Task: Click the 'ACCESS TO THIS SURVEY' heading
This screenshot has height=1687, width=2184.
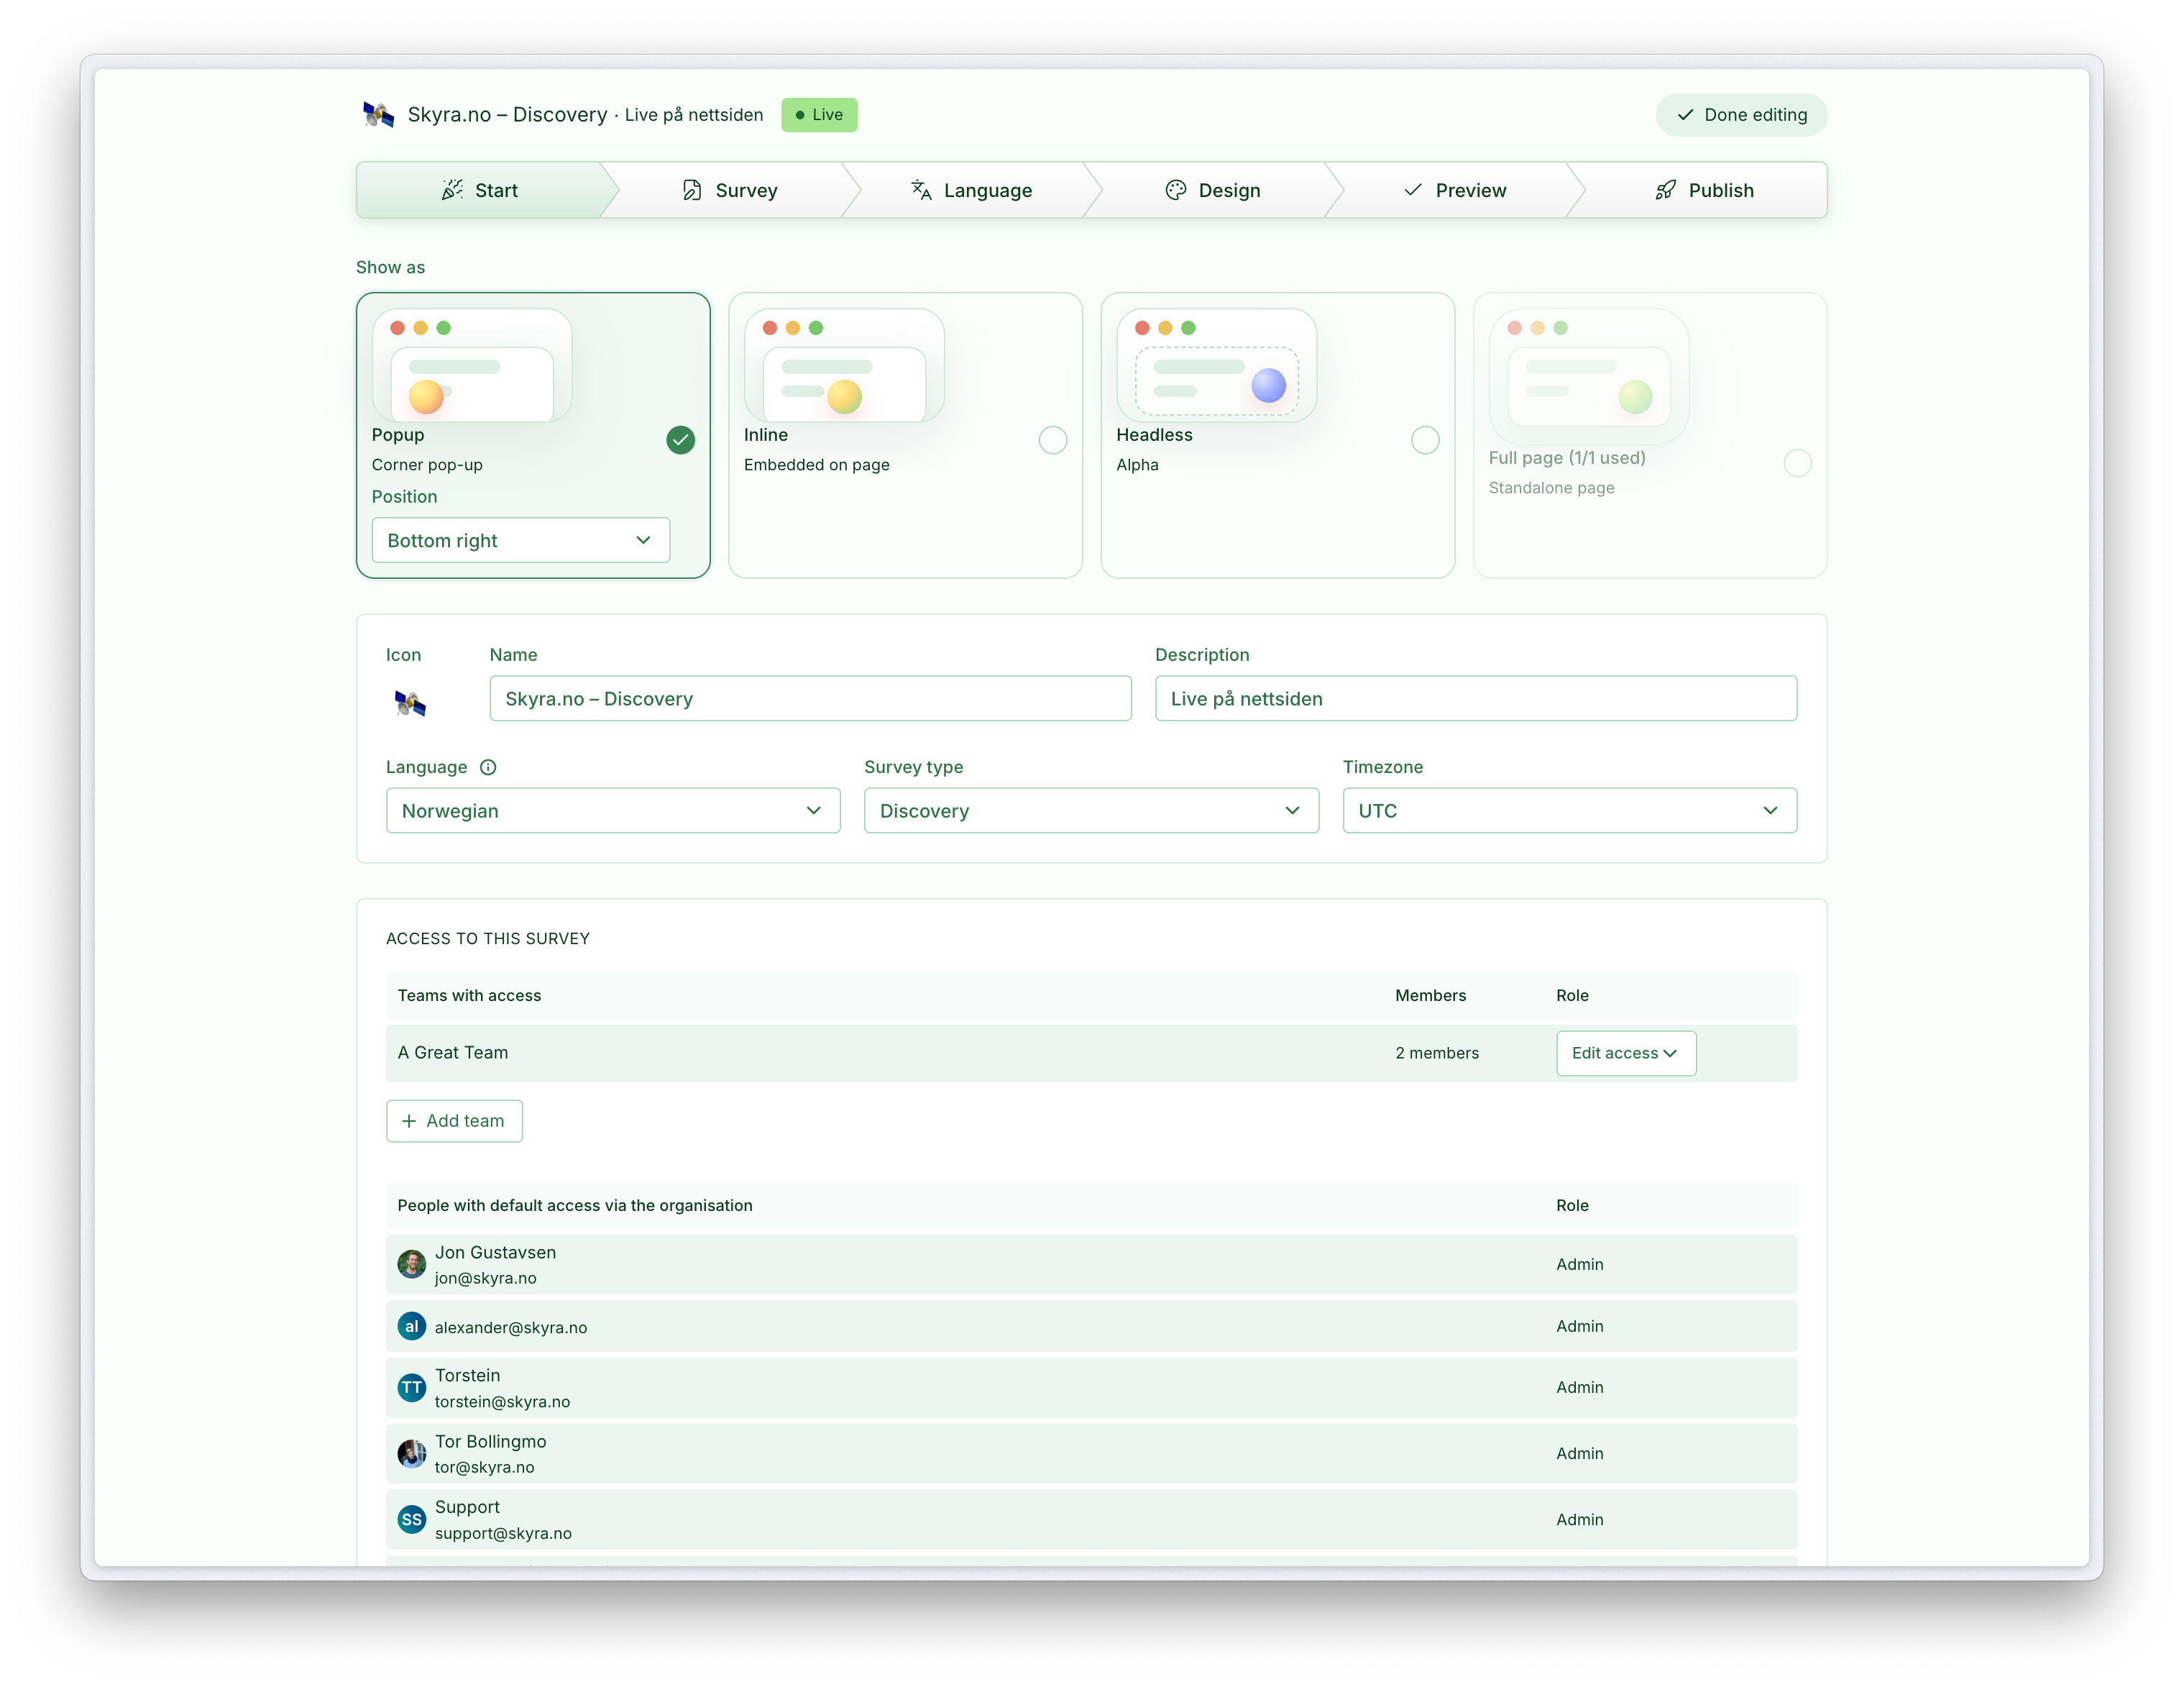Action: pos(488,938)
